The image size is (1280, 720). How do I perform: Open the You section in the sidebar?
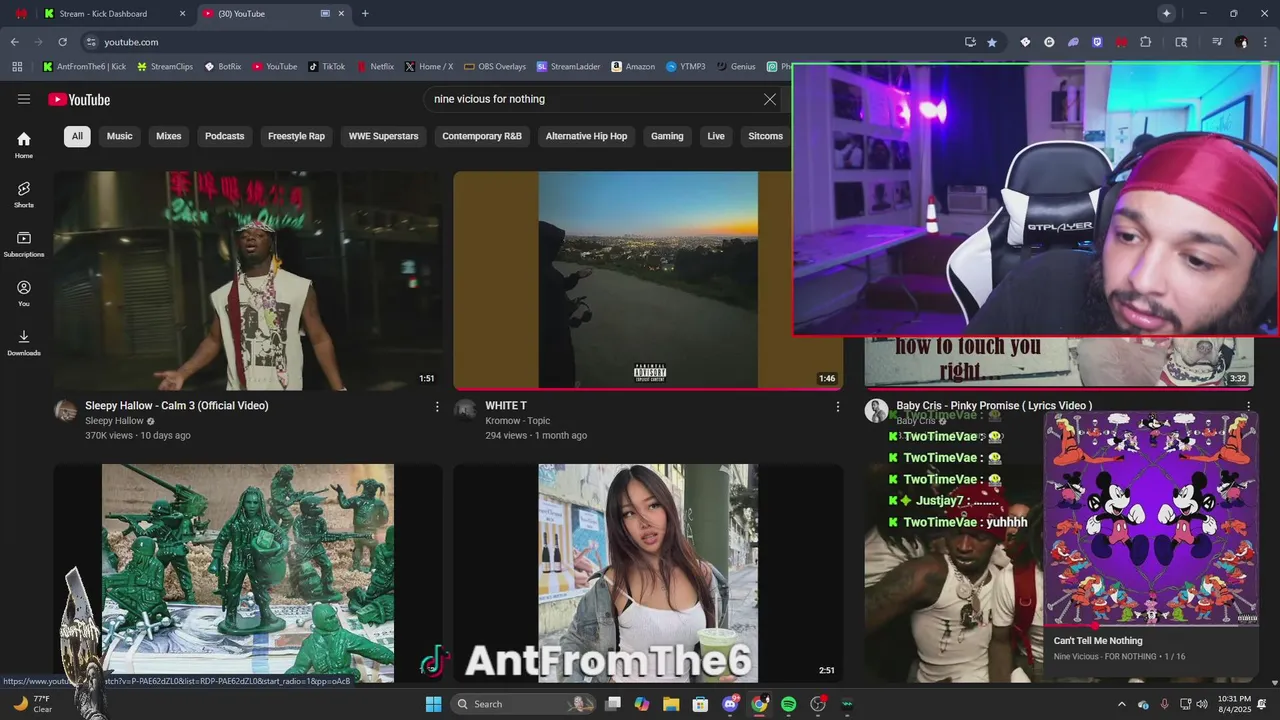tap(24, 293)
